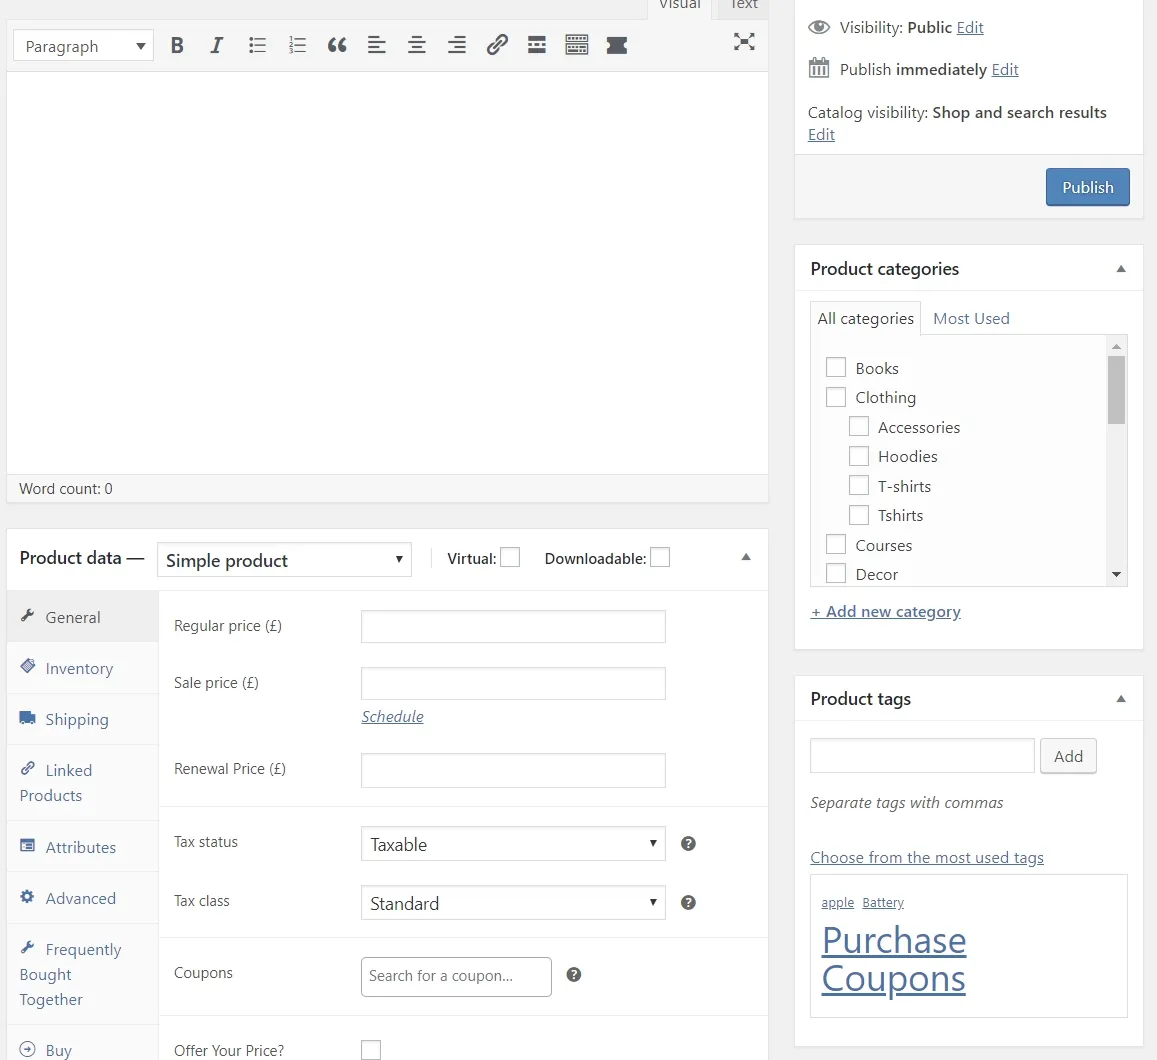Focus the Regular price input field

point(513,626)
